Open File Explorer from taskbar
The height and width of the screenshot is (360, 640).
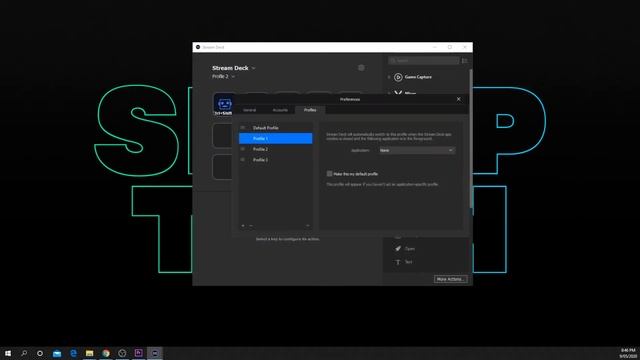click(x=89, y=353)
